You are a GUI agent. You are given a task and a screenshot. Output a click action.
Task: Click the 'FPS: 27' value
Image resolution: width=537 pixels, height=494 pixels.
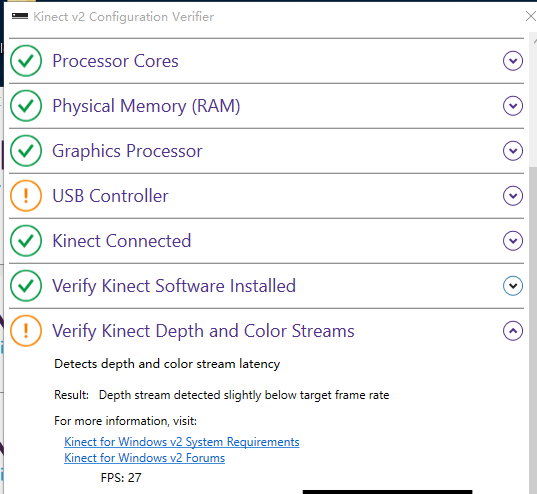(x=121, y=478)
